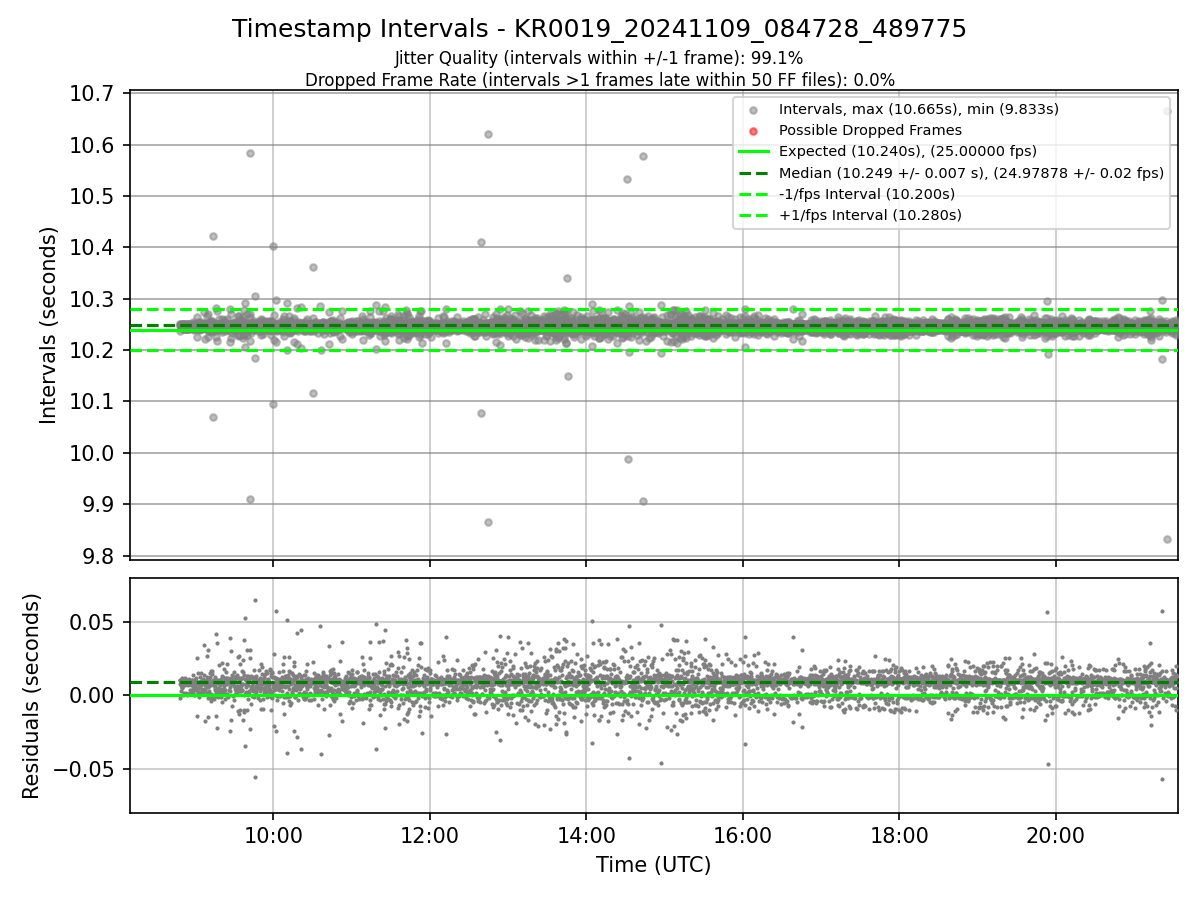This screenshot has width=1200, height=900.
Task: Select legend entry 'Expected (10.240s), (25.00000 fps)'
Action: point(907,152)
